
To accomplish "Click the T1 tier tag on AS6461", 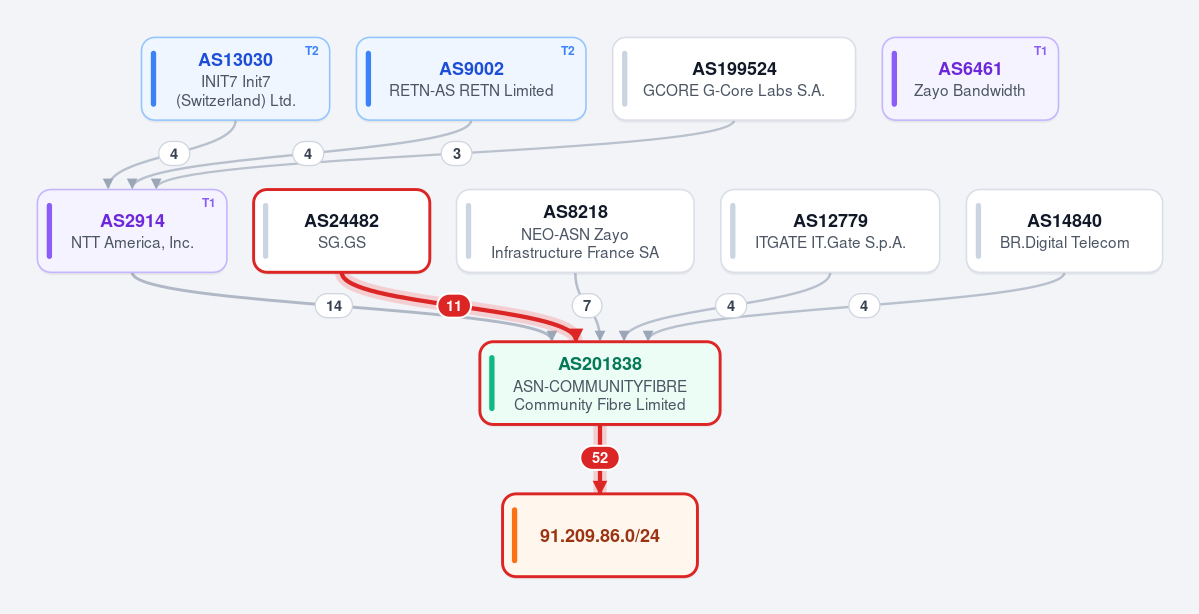I will pyautogui.click(x=1040, y=50).
